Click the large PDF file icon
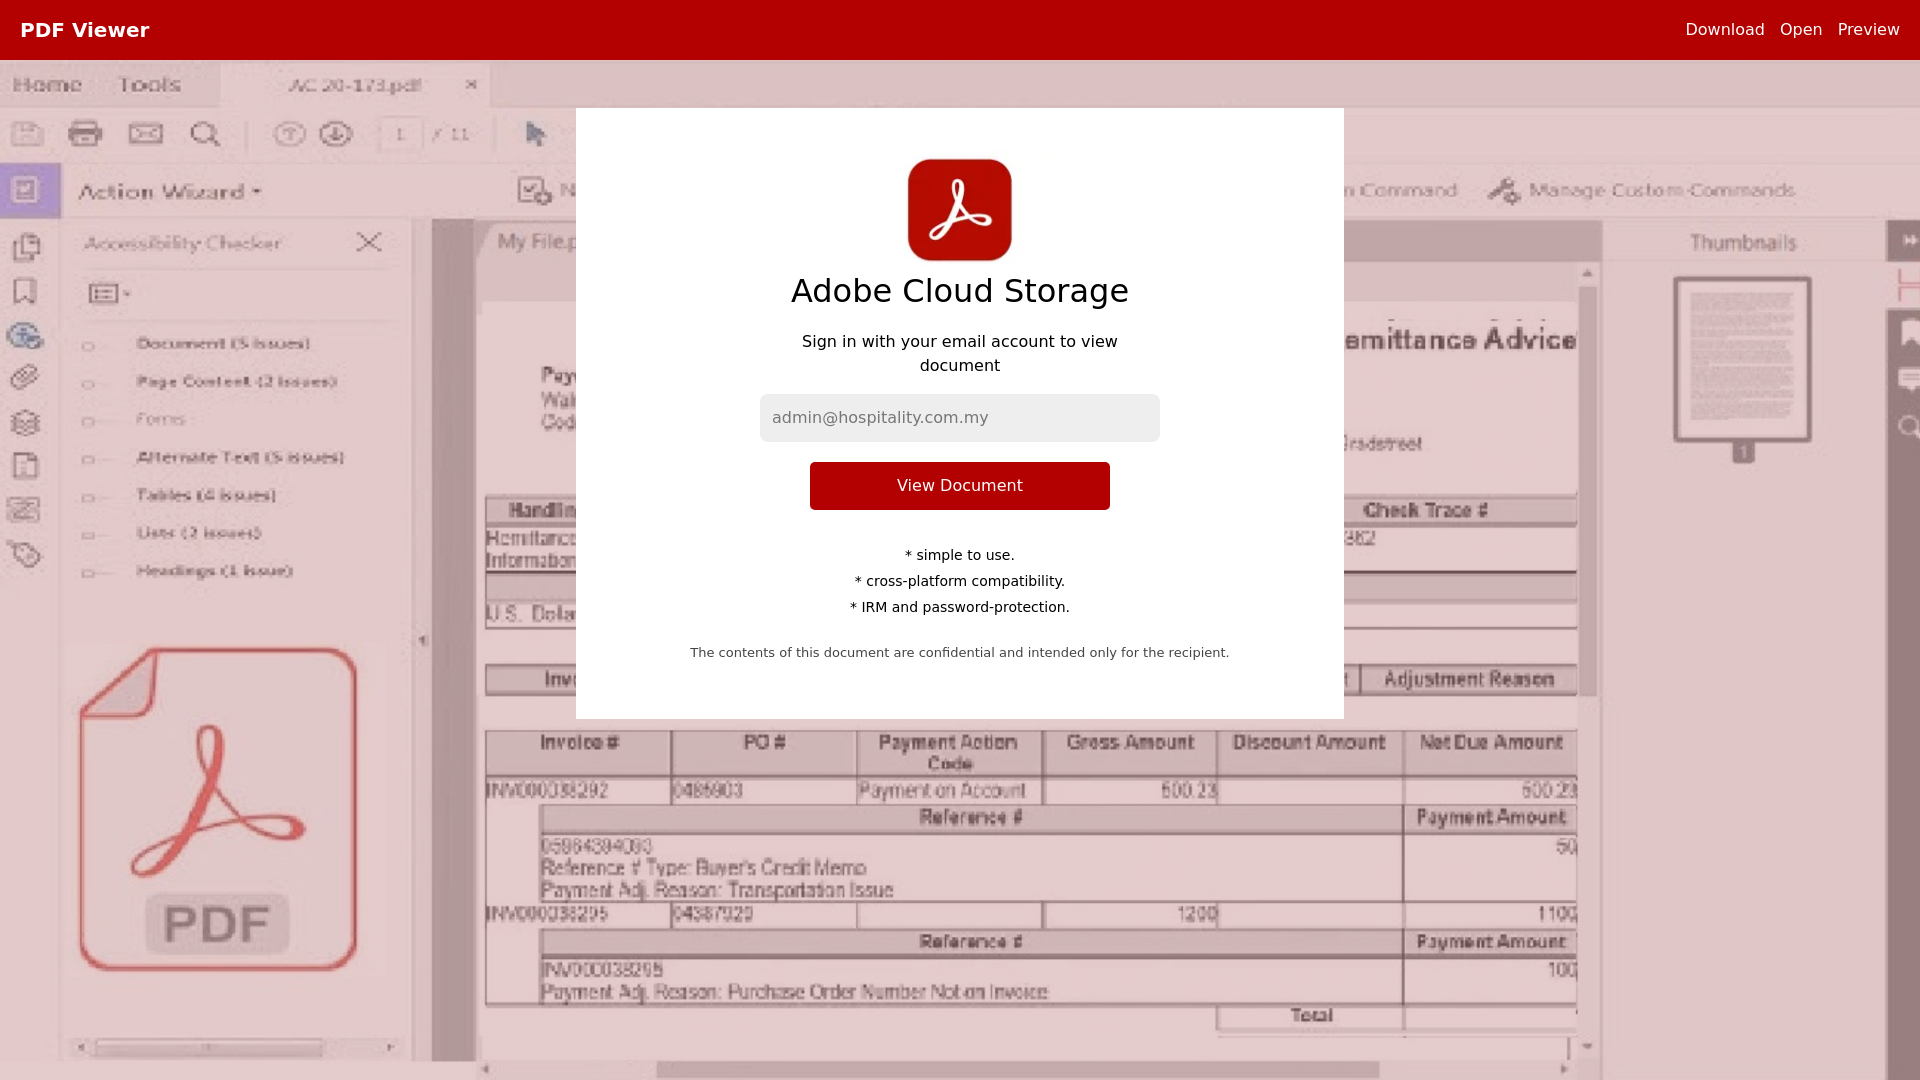This screenshot has width=1920, height=1080. click(218, 809)
